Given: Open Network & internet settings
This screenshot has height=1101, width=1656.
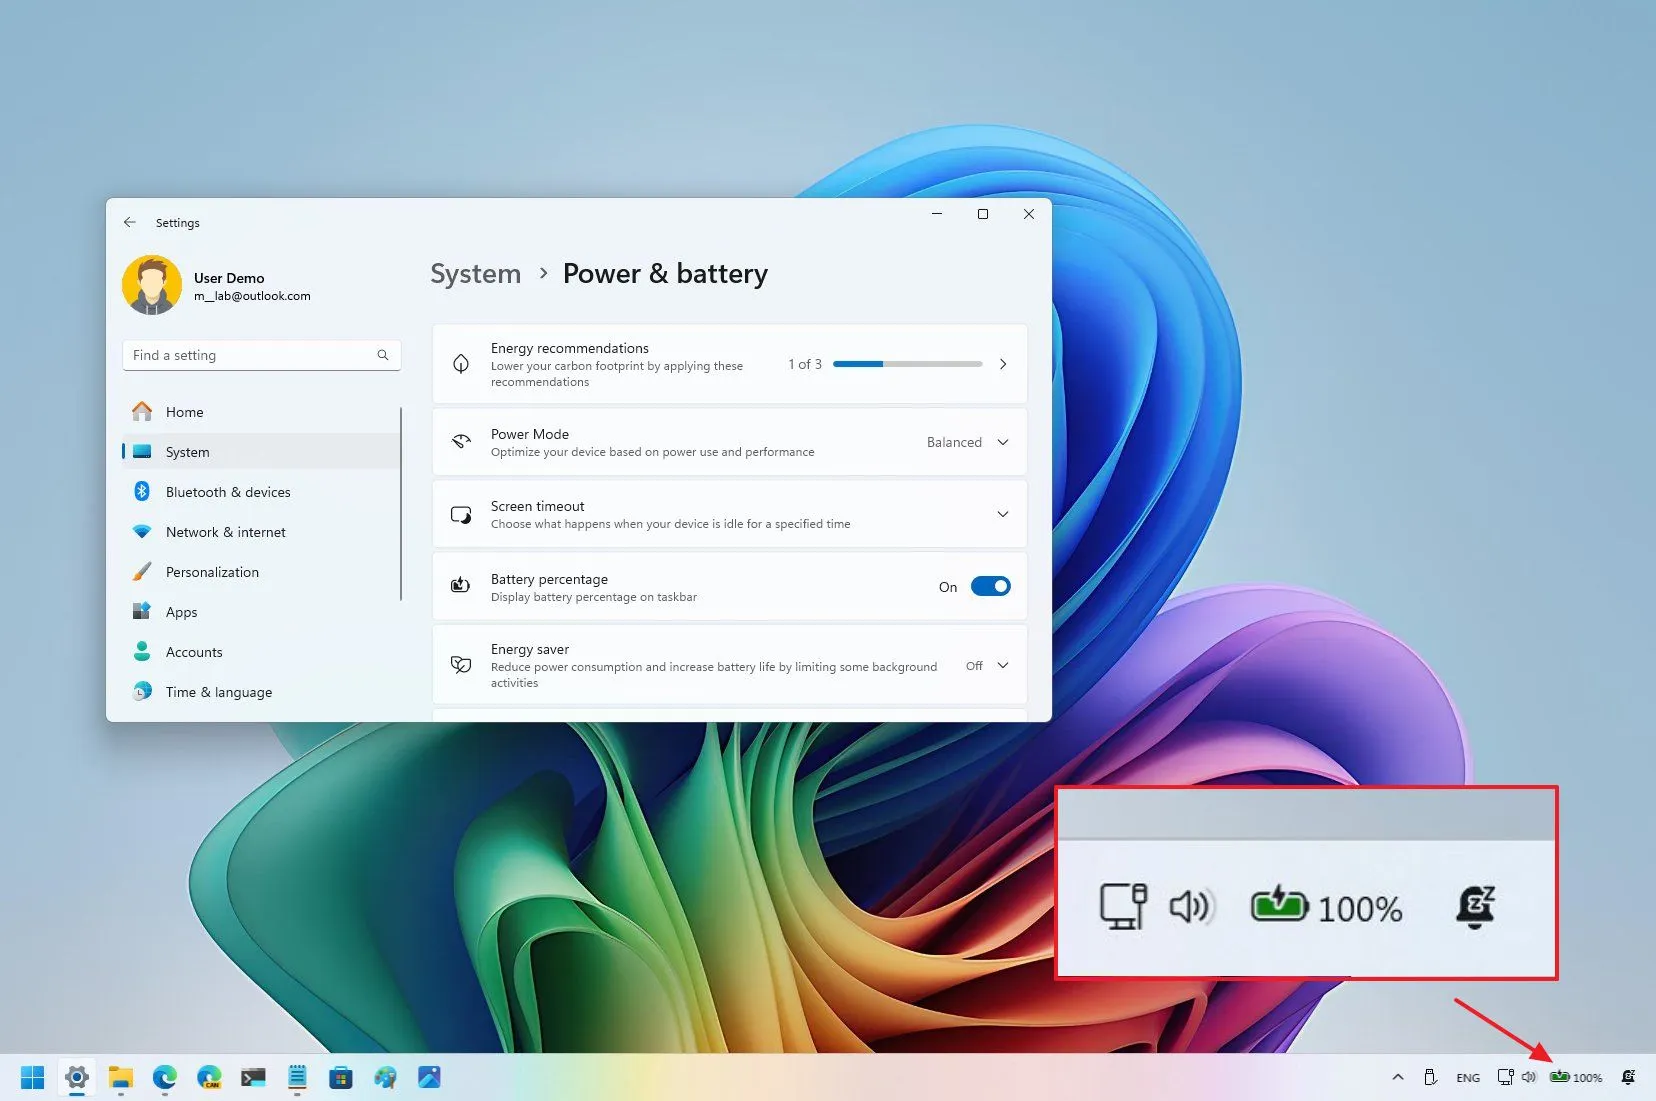Looking at the screenshot, I should click(225, 531).
